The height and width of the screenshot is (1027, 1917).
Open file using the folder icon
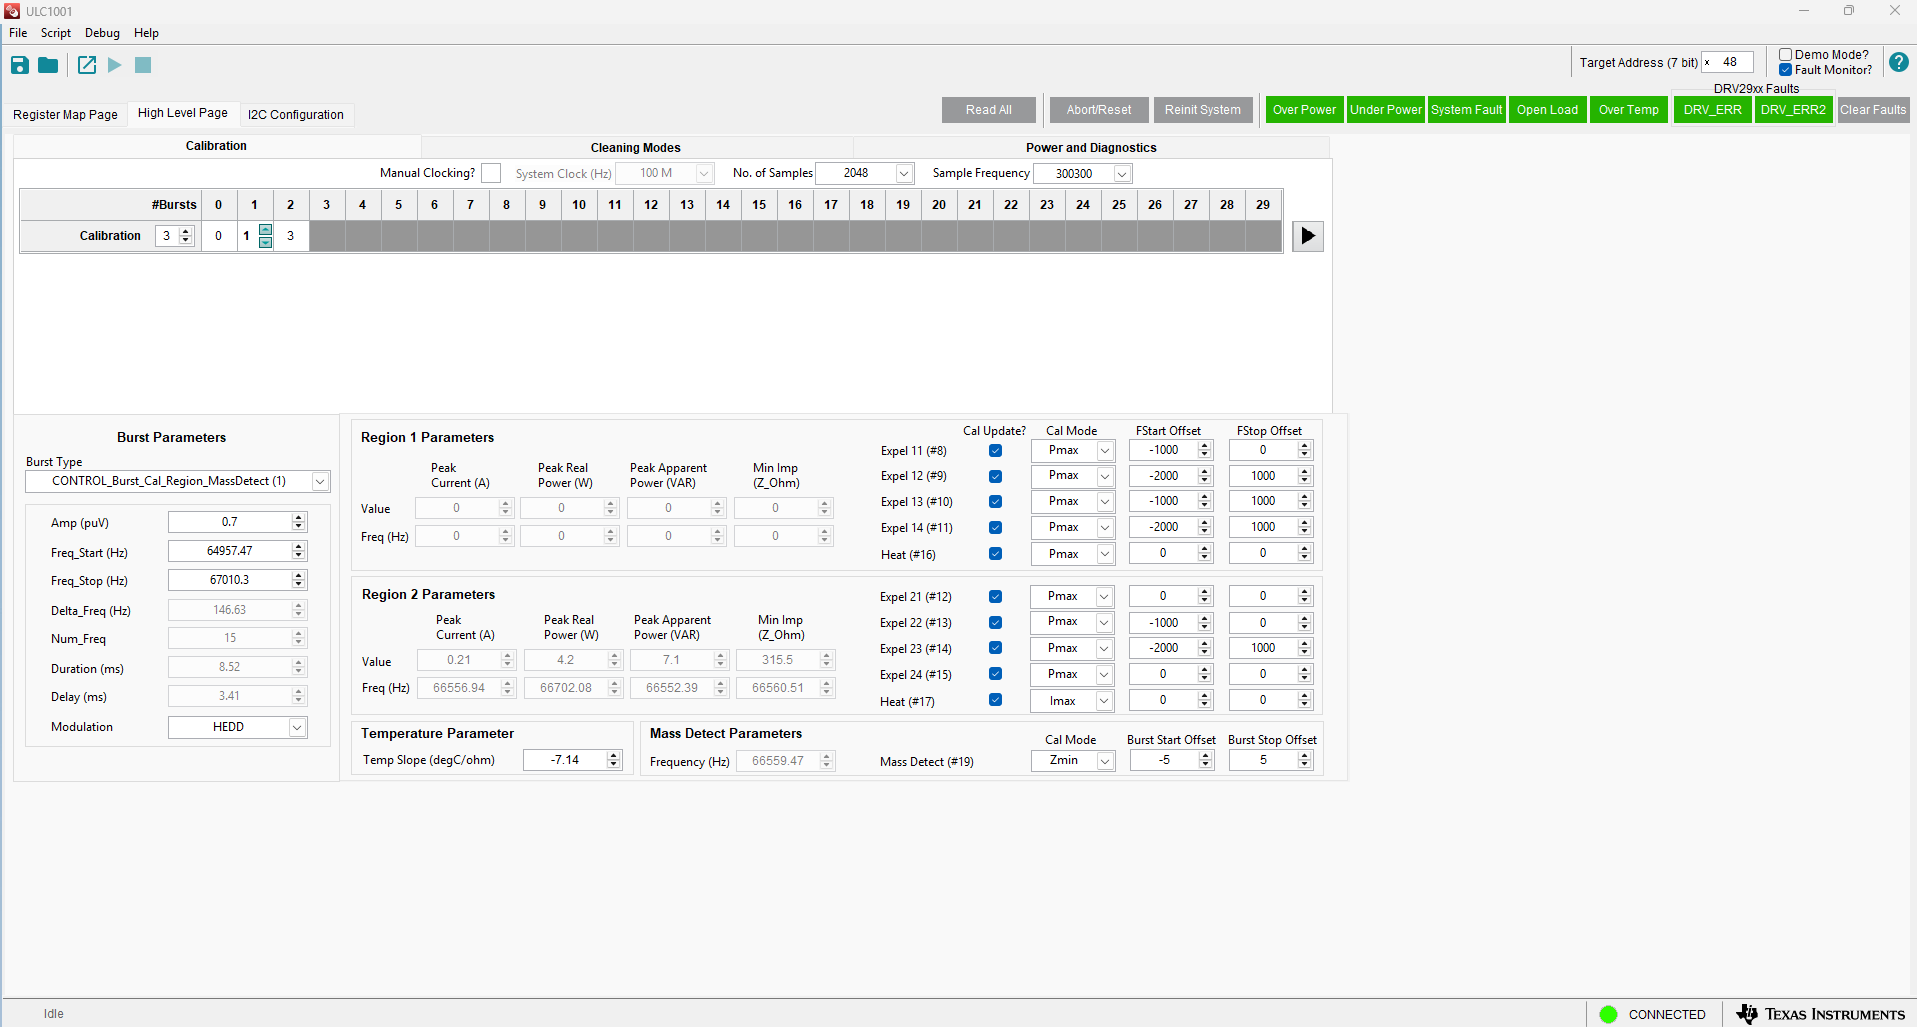pyautogui.click(x=48, y=65)
